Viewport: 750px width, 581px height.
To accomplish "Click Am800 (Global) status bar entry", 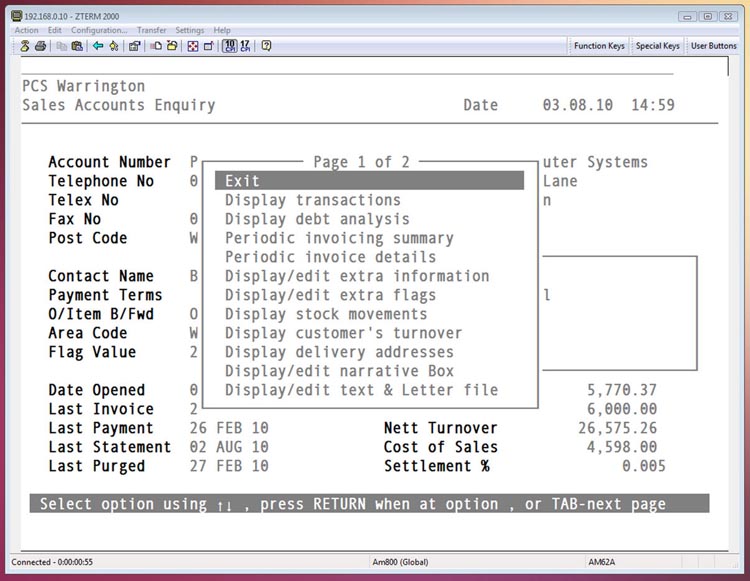I will (x=400, y=562).
